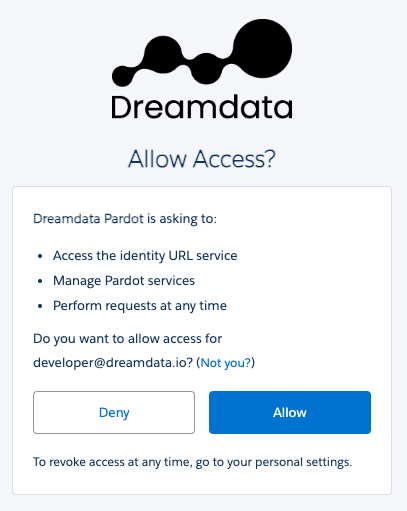The height and width of the screenshot is (511, 407).
Task: Click the Dreamdata wordmark text
Action: pos(202,107)
